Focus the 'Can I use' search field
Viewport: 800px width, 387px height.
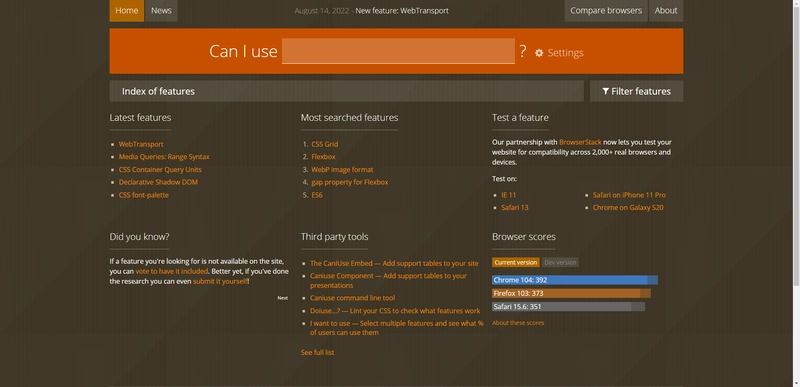(398, 51)
